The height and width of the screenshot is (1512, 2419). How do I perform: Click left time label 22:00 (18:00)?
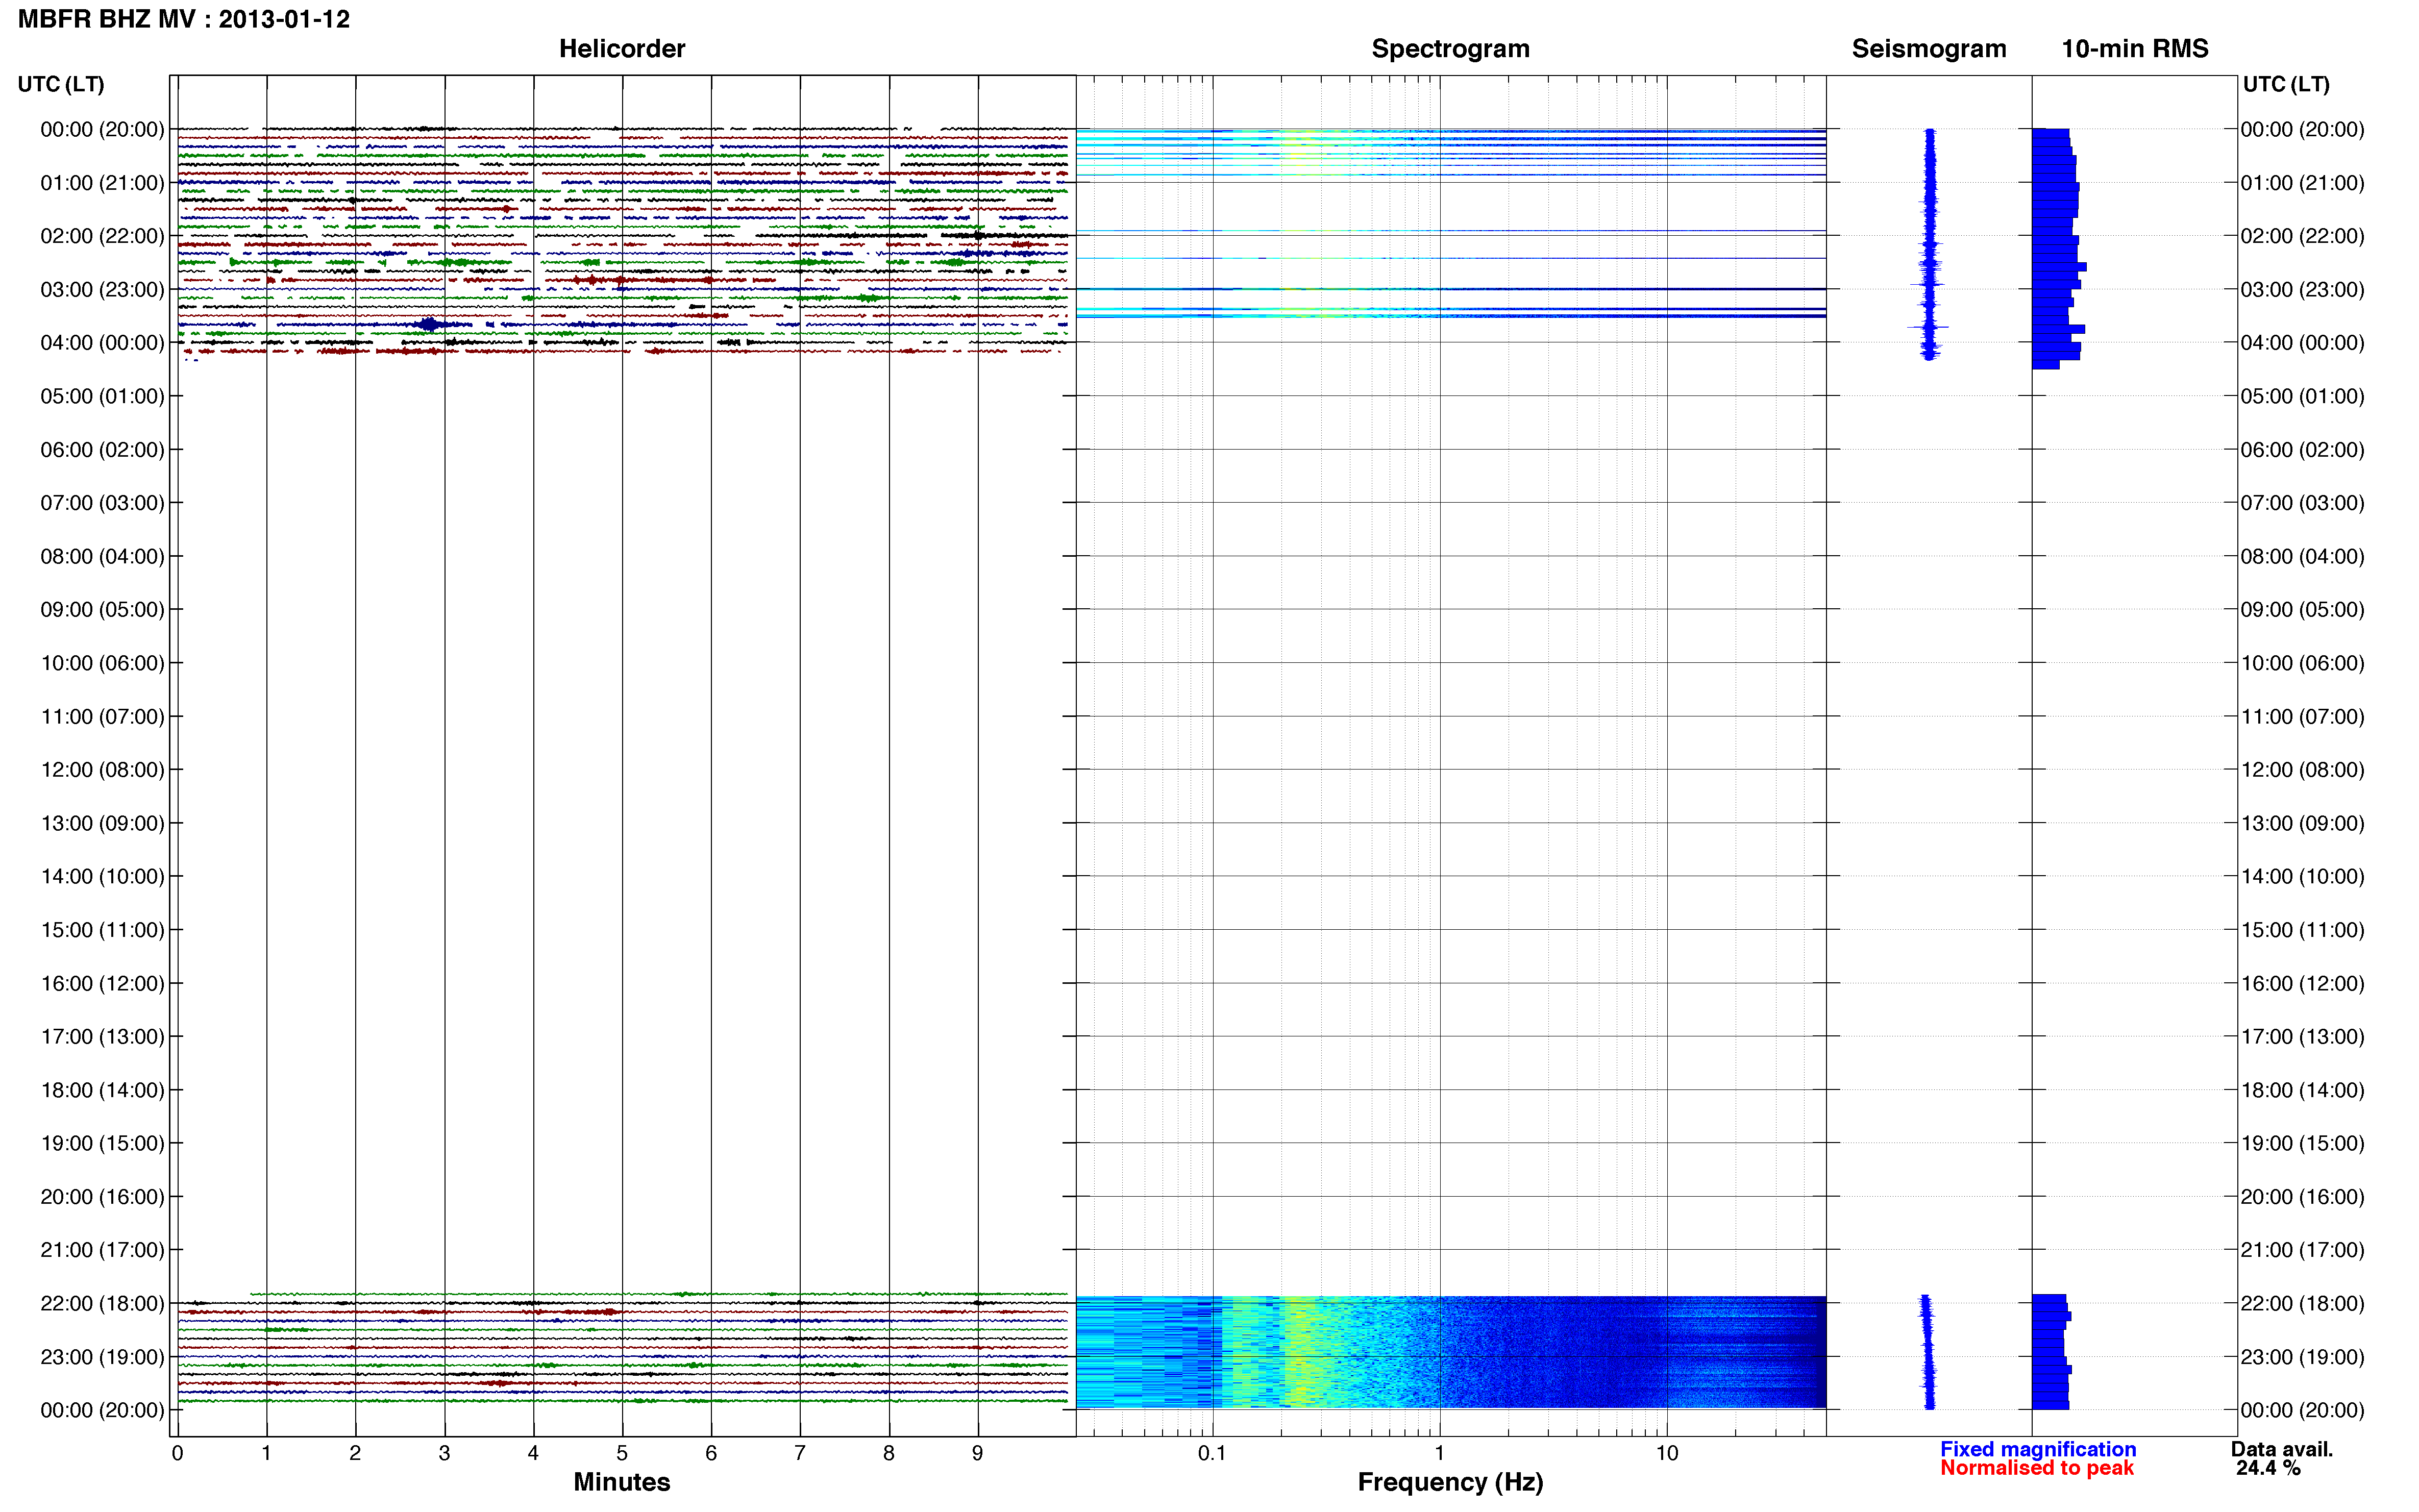102,1303
